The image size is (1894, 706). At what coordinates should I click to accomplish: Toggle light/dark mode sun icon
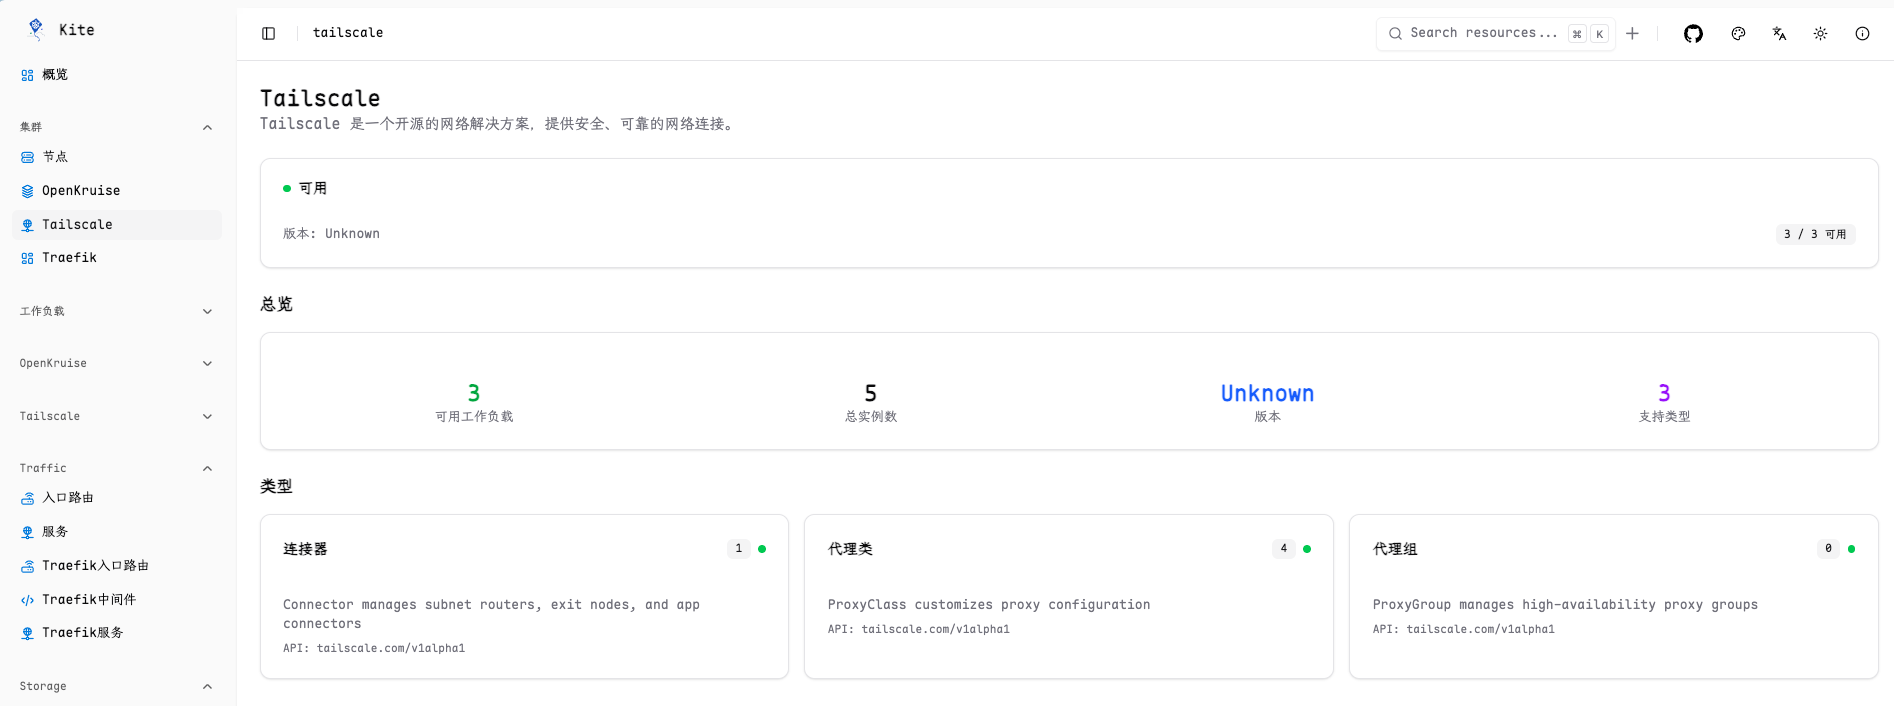(x=1820, y=34)
